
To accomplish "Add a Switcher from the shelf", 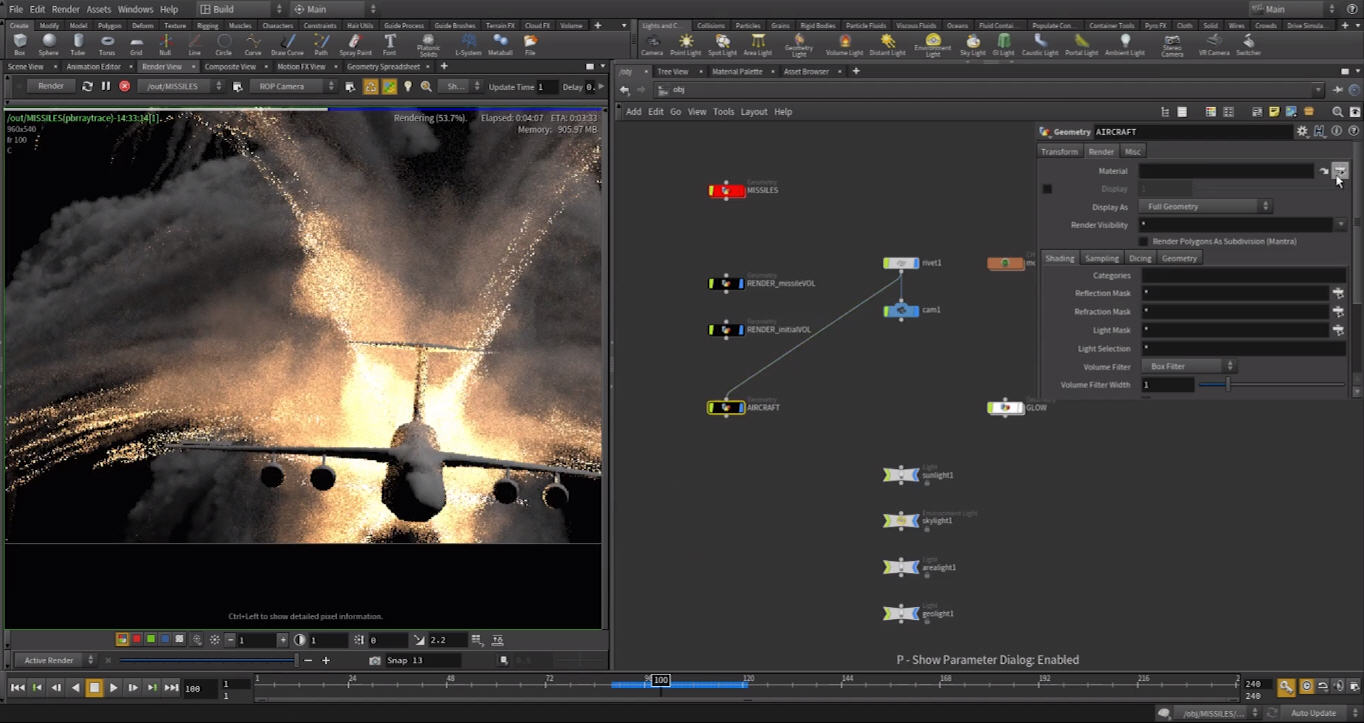I will [1247, 44].
